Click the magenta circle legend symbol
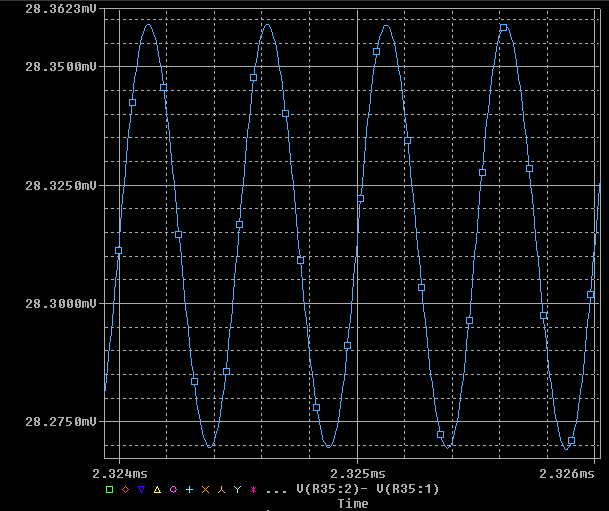The width and height of the screenshot is (609, 511). [x=173, y=489]
